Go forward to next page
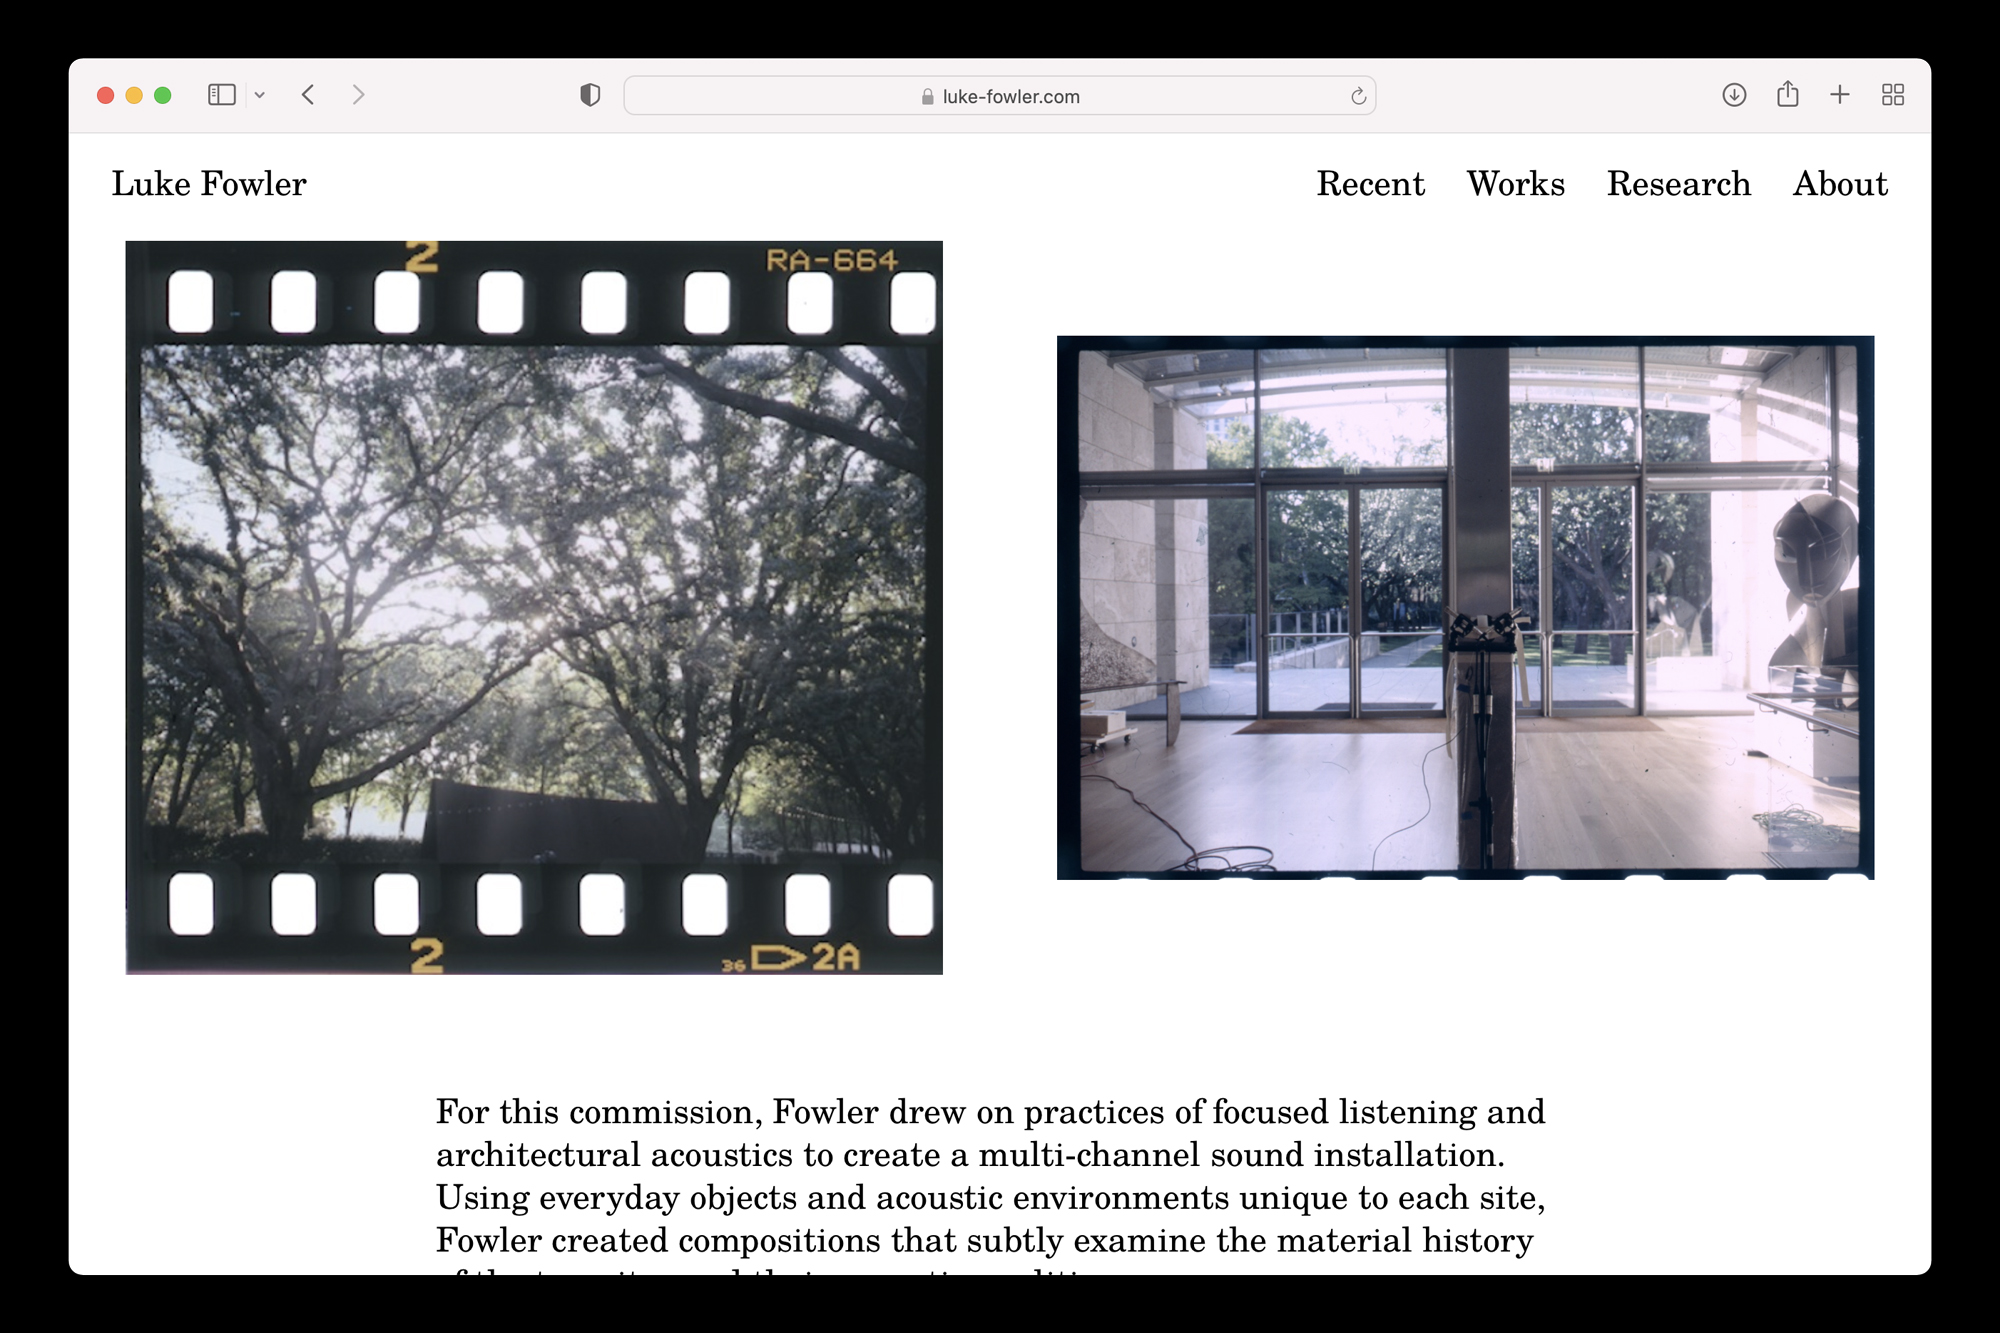The height and width of the screenshot is (1333, 2000). pos(358,95)
